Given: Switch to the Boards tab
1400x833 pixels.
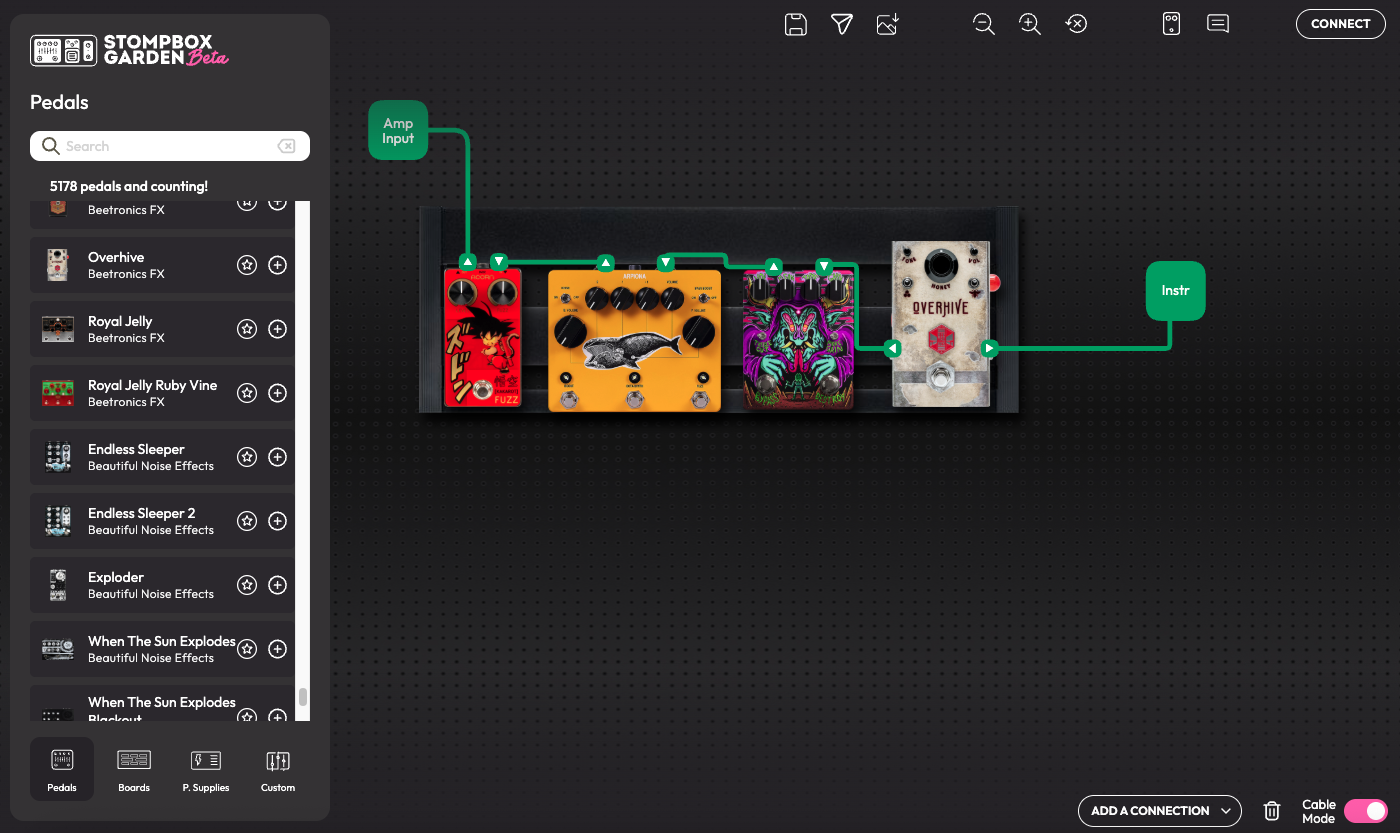Looking at the screenshot, I should pyautogui.click(x=134, y=769).
